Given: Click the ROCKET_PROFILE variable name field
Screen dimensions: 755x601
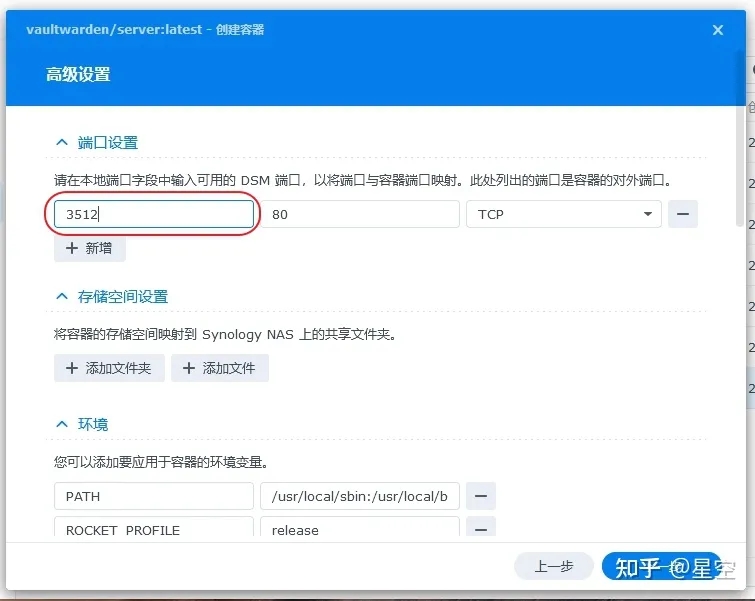Looking at the screenshot, I should pyautogui.click(x=154, y=529).
